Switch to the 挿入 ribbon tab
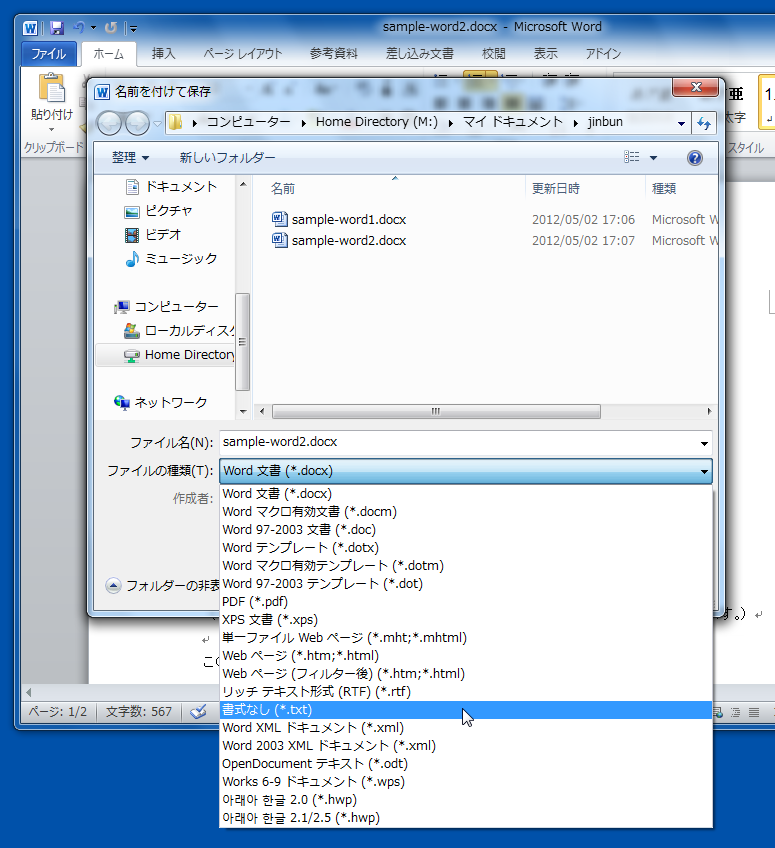Viewport: 775px width, 848px height. (x=163, y=54)
